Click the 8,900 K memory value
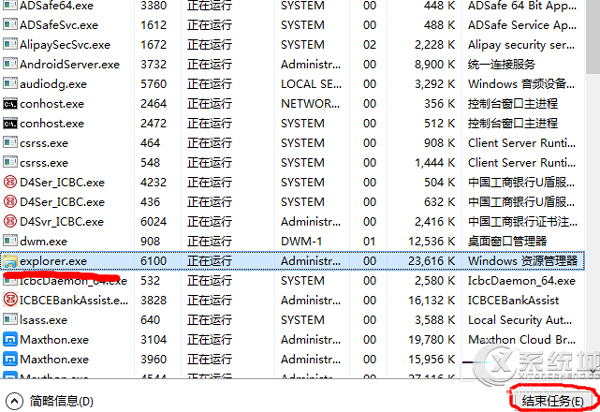 (435, 64)
